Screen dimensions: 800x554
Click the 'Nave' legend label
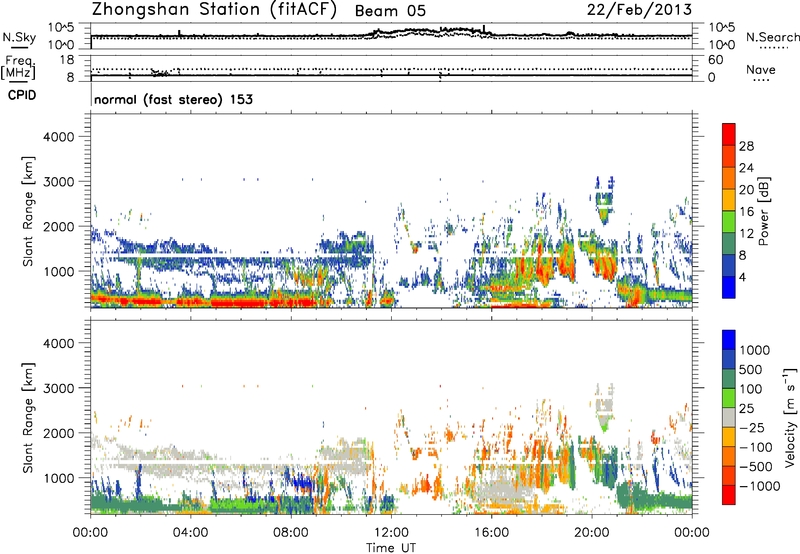(761, 69)
